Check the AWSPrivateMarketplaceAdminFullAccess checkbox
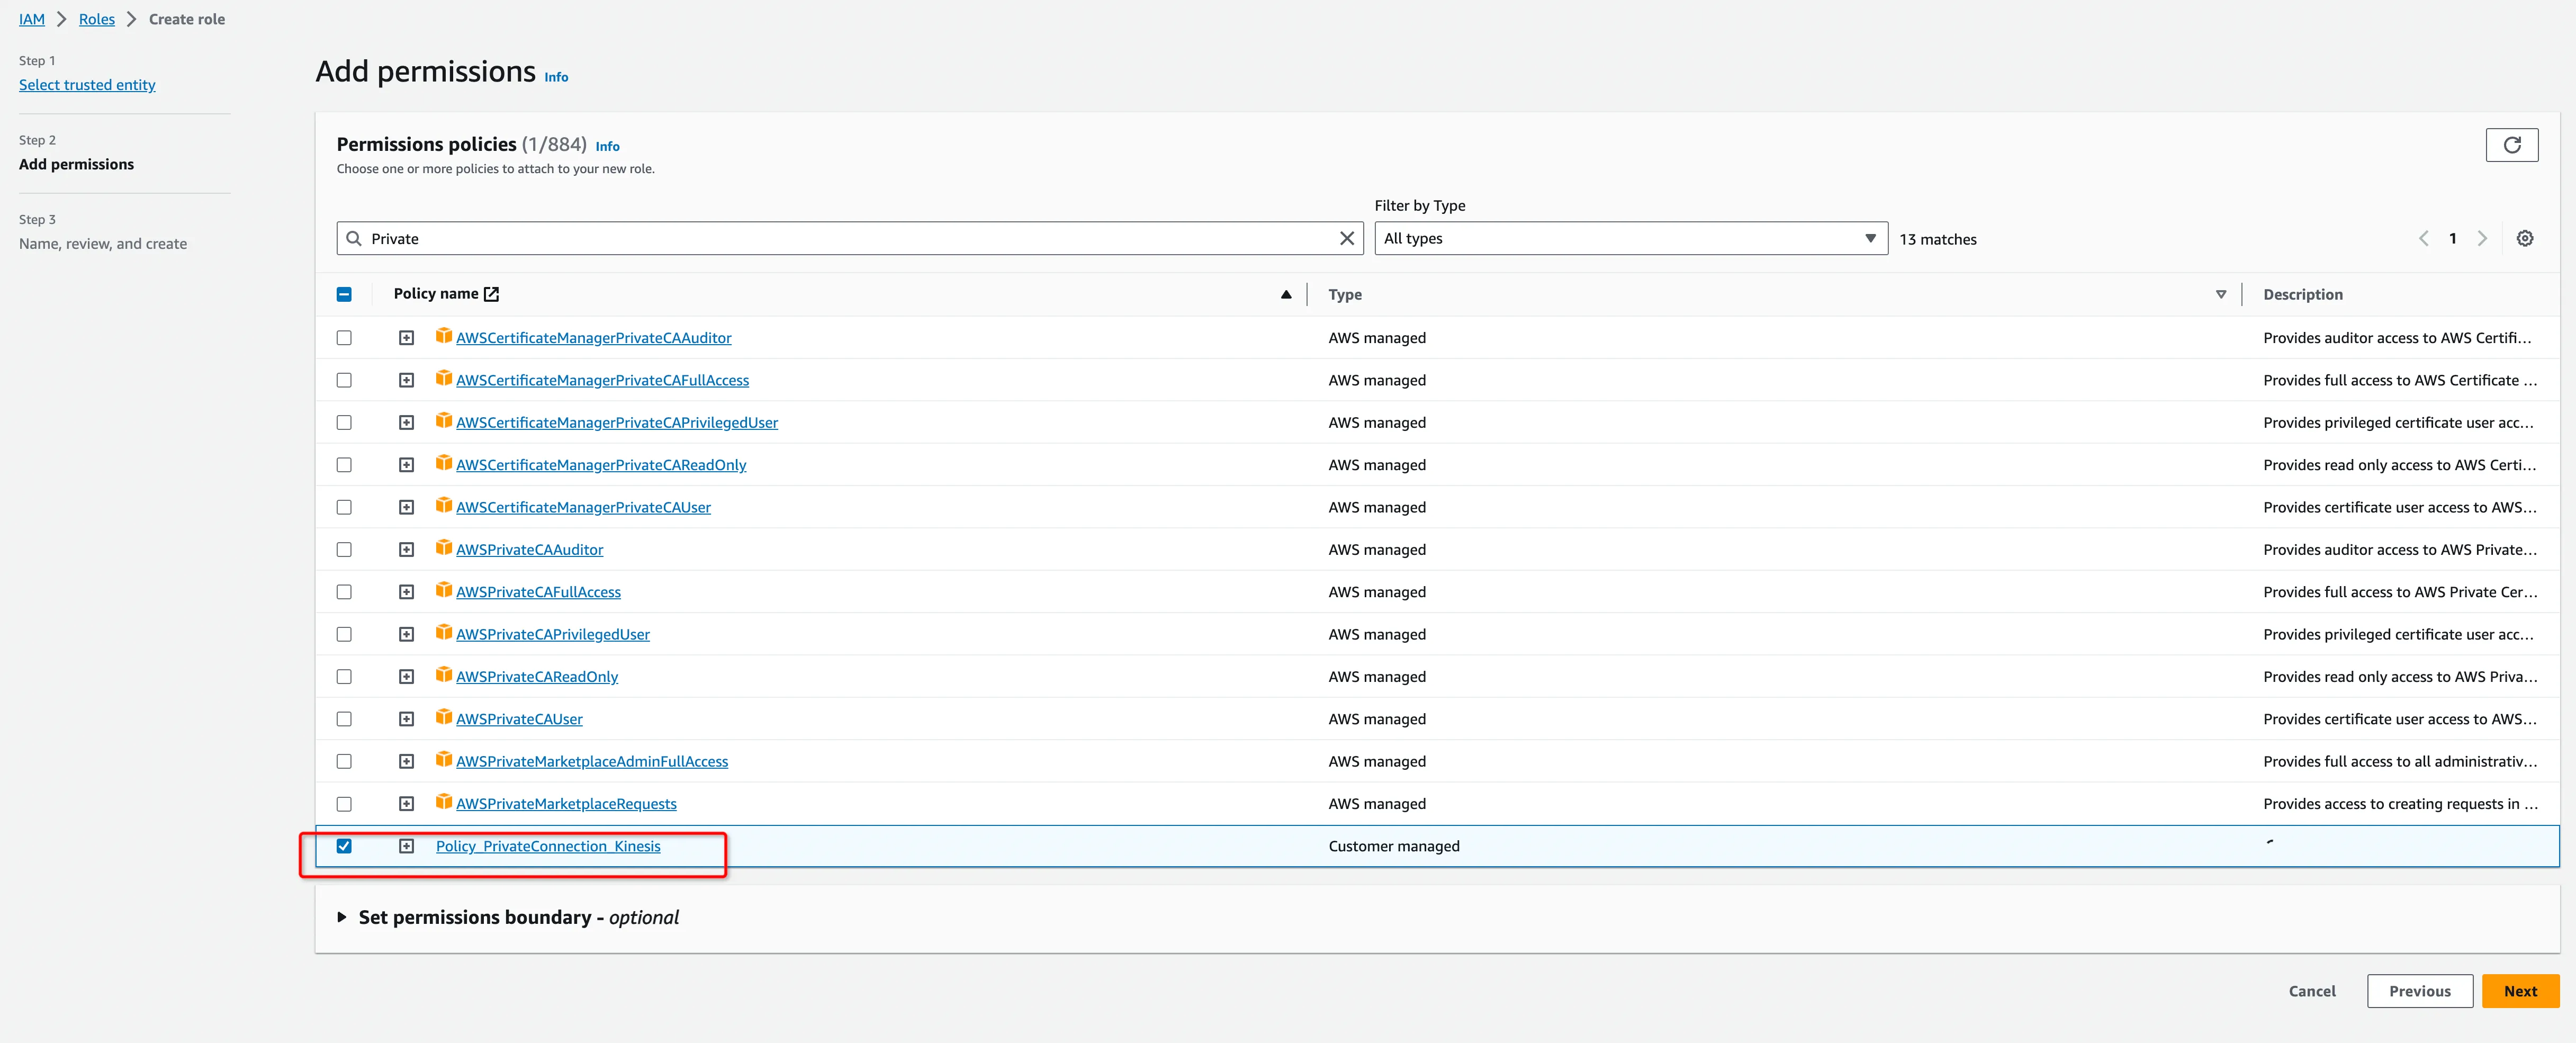This screenshot has height=1043, width=2576. click(344, 761)
